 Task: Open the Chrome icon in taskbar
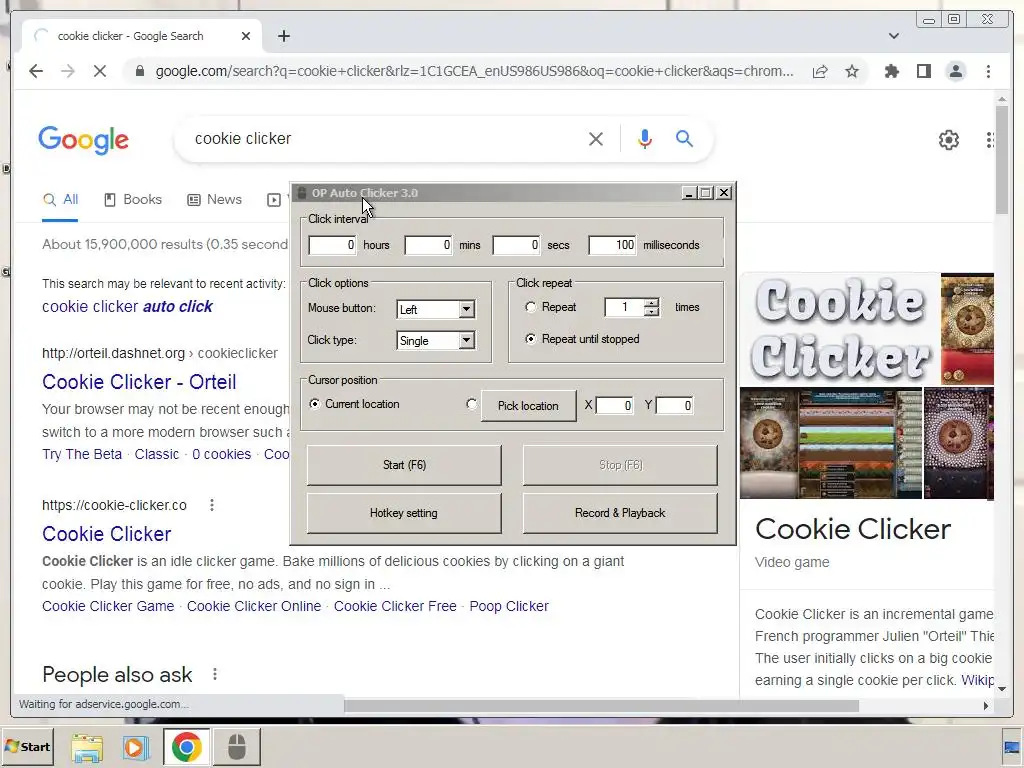tap(187, 746)
